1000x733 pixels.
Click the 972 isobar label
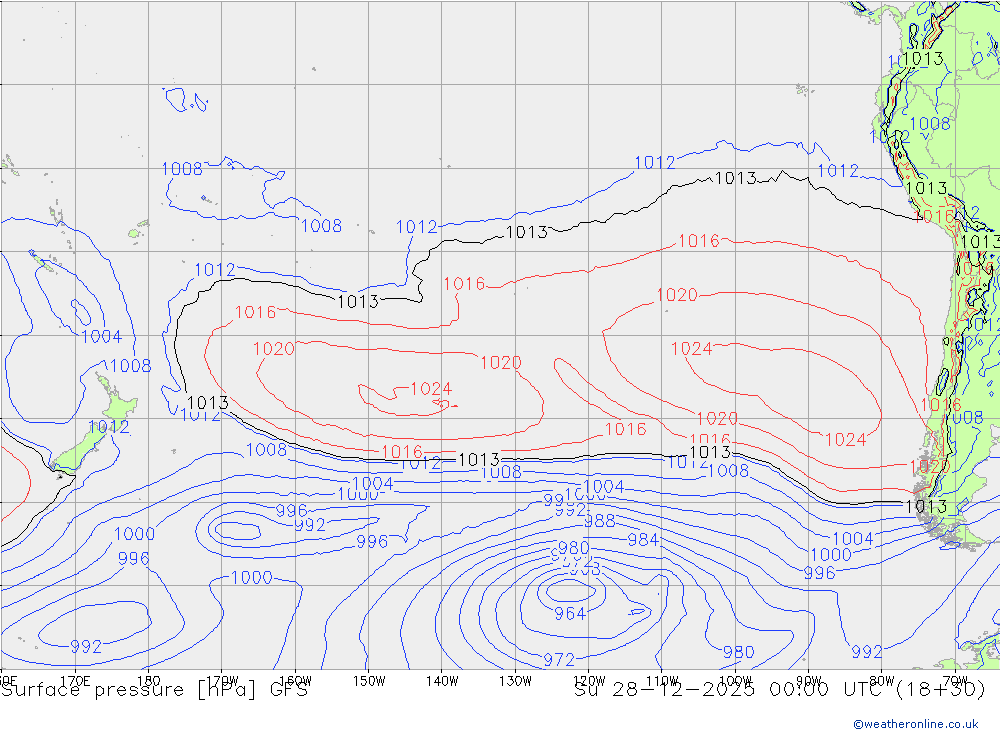pos(559,660)
